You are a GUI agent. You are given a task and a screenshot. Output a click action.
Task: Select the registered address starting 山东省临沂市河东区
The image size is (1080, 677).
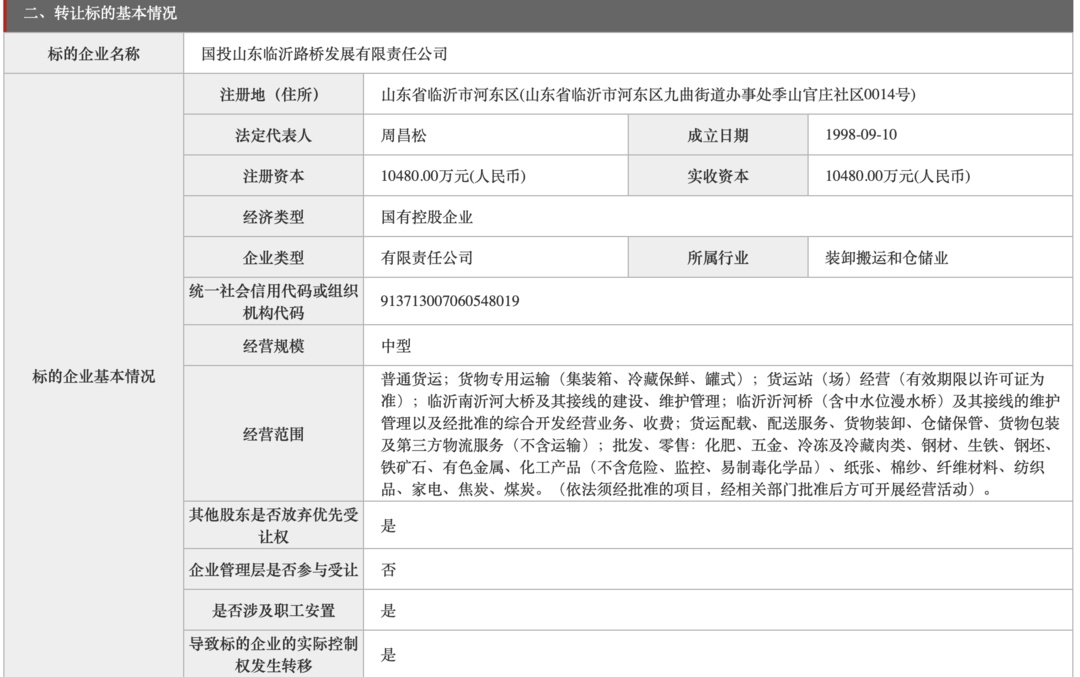pyautogui.click(x=649, y=94)
